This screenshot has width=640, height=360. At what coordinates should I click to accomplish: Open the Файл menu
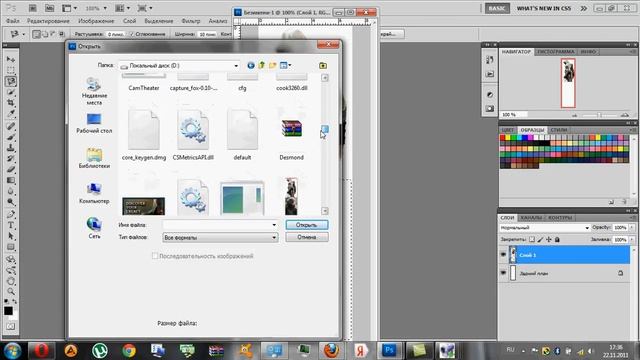pyautogui.click(x=13, y=21)
